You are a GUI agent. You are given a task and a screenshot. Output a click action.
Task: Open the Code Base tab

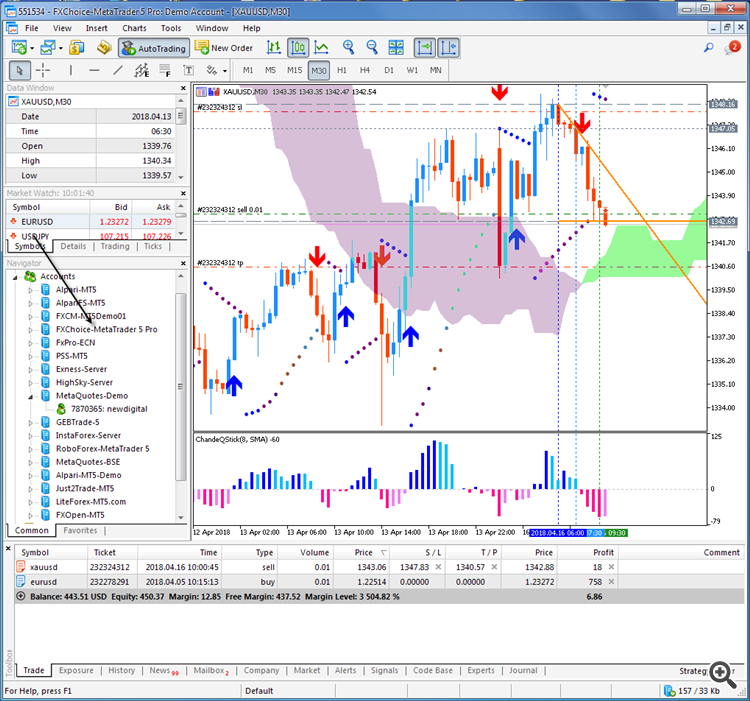pyautogui.click(x=433, y=670)
